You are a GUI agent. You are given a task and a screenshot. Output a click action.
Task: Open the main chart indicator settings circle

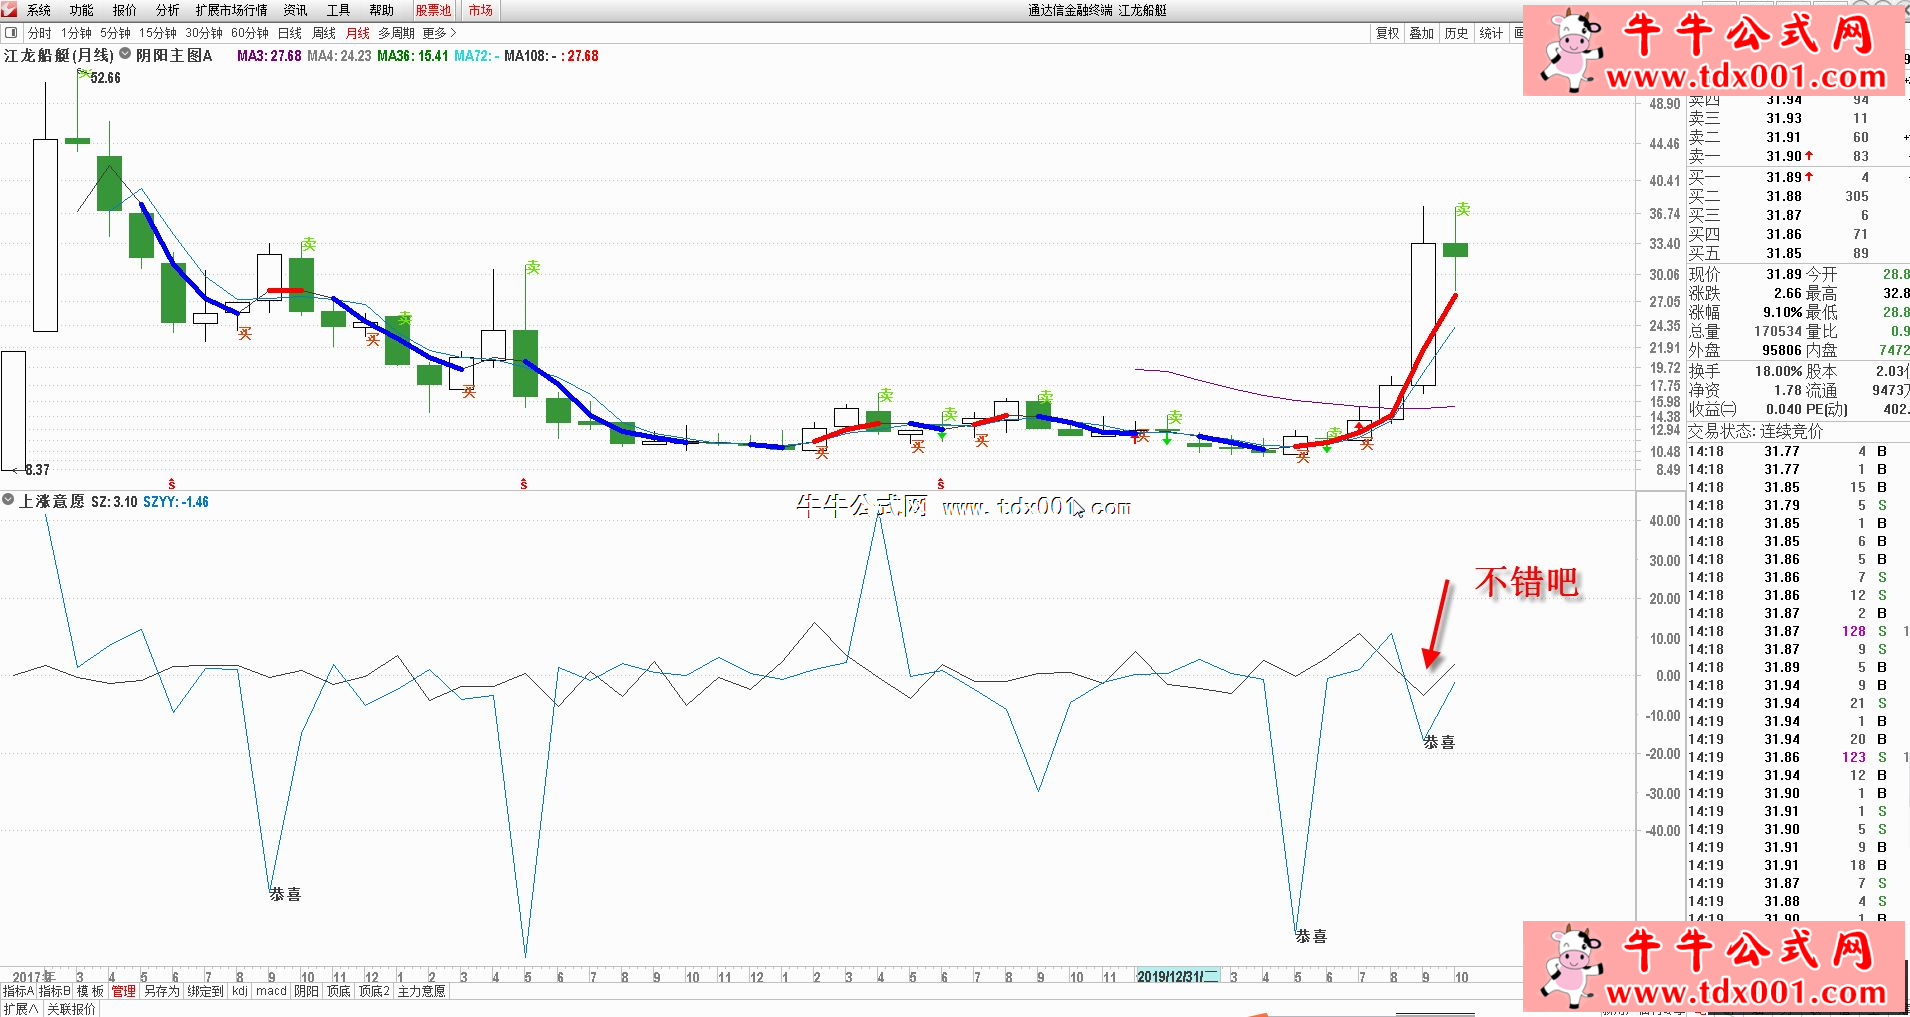coord(125,54)
